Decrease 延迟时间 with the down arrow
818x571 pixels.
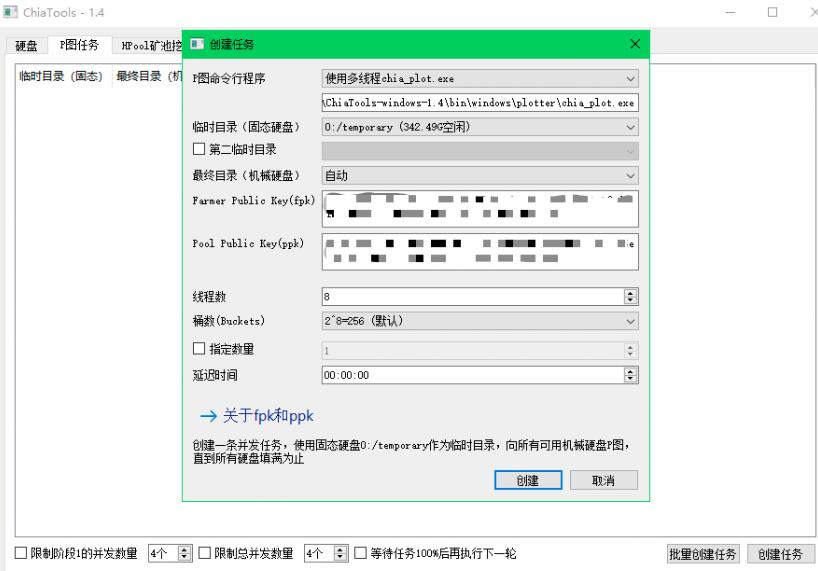tap(630, 379)
